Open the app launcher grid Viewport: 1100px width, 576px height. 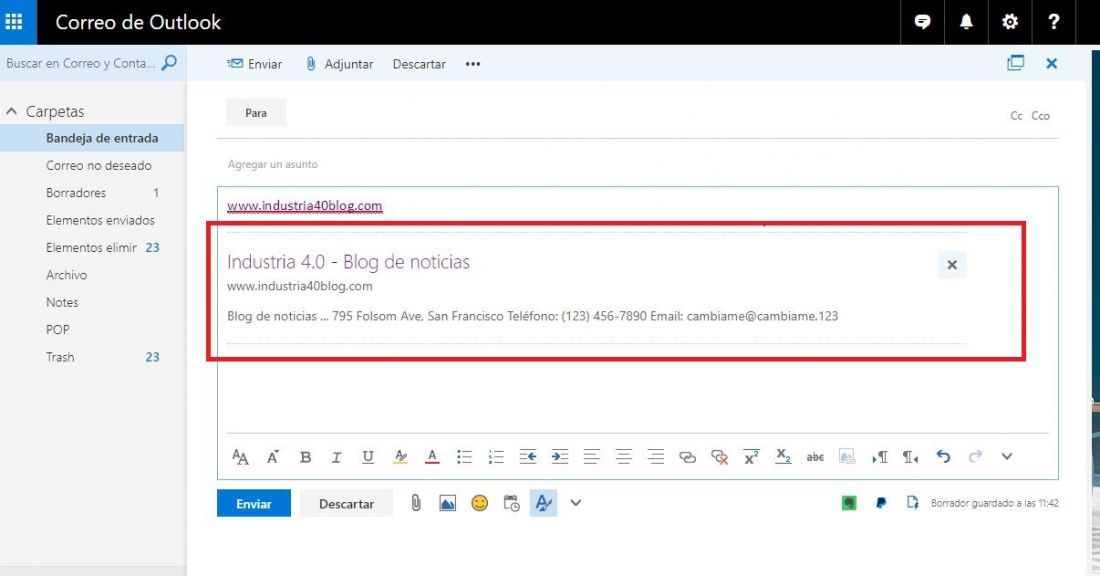[x=14, y=22]
